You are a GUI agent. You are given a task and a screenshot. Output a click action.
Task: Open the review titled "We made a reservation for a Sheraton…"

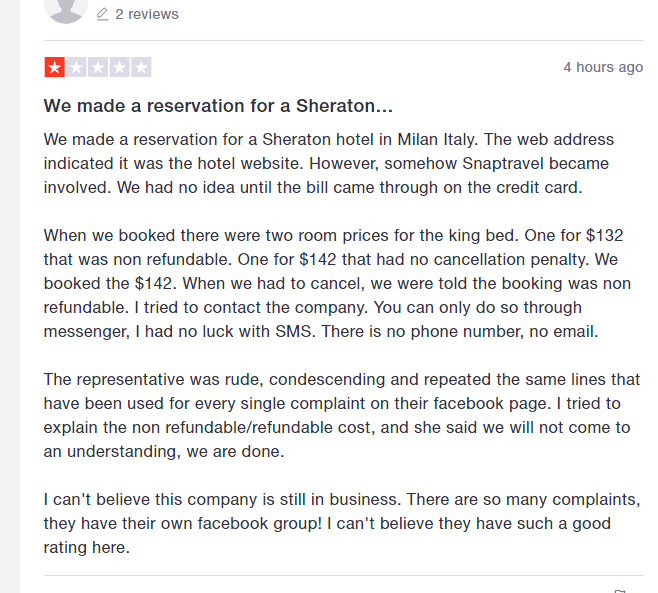pos(218,106)
